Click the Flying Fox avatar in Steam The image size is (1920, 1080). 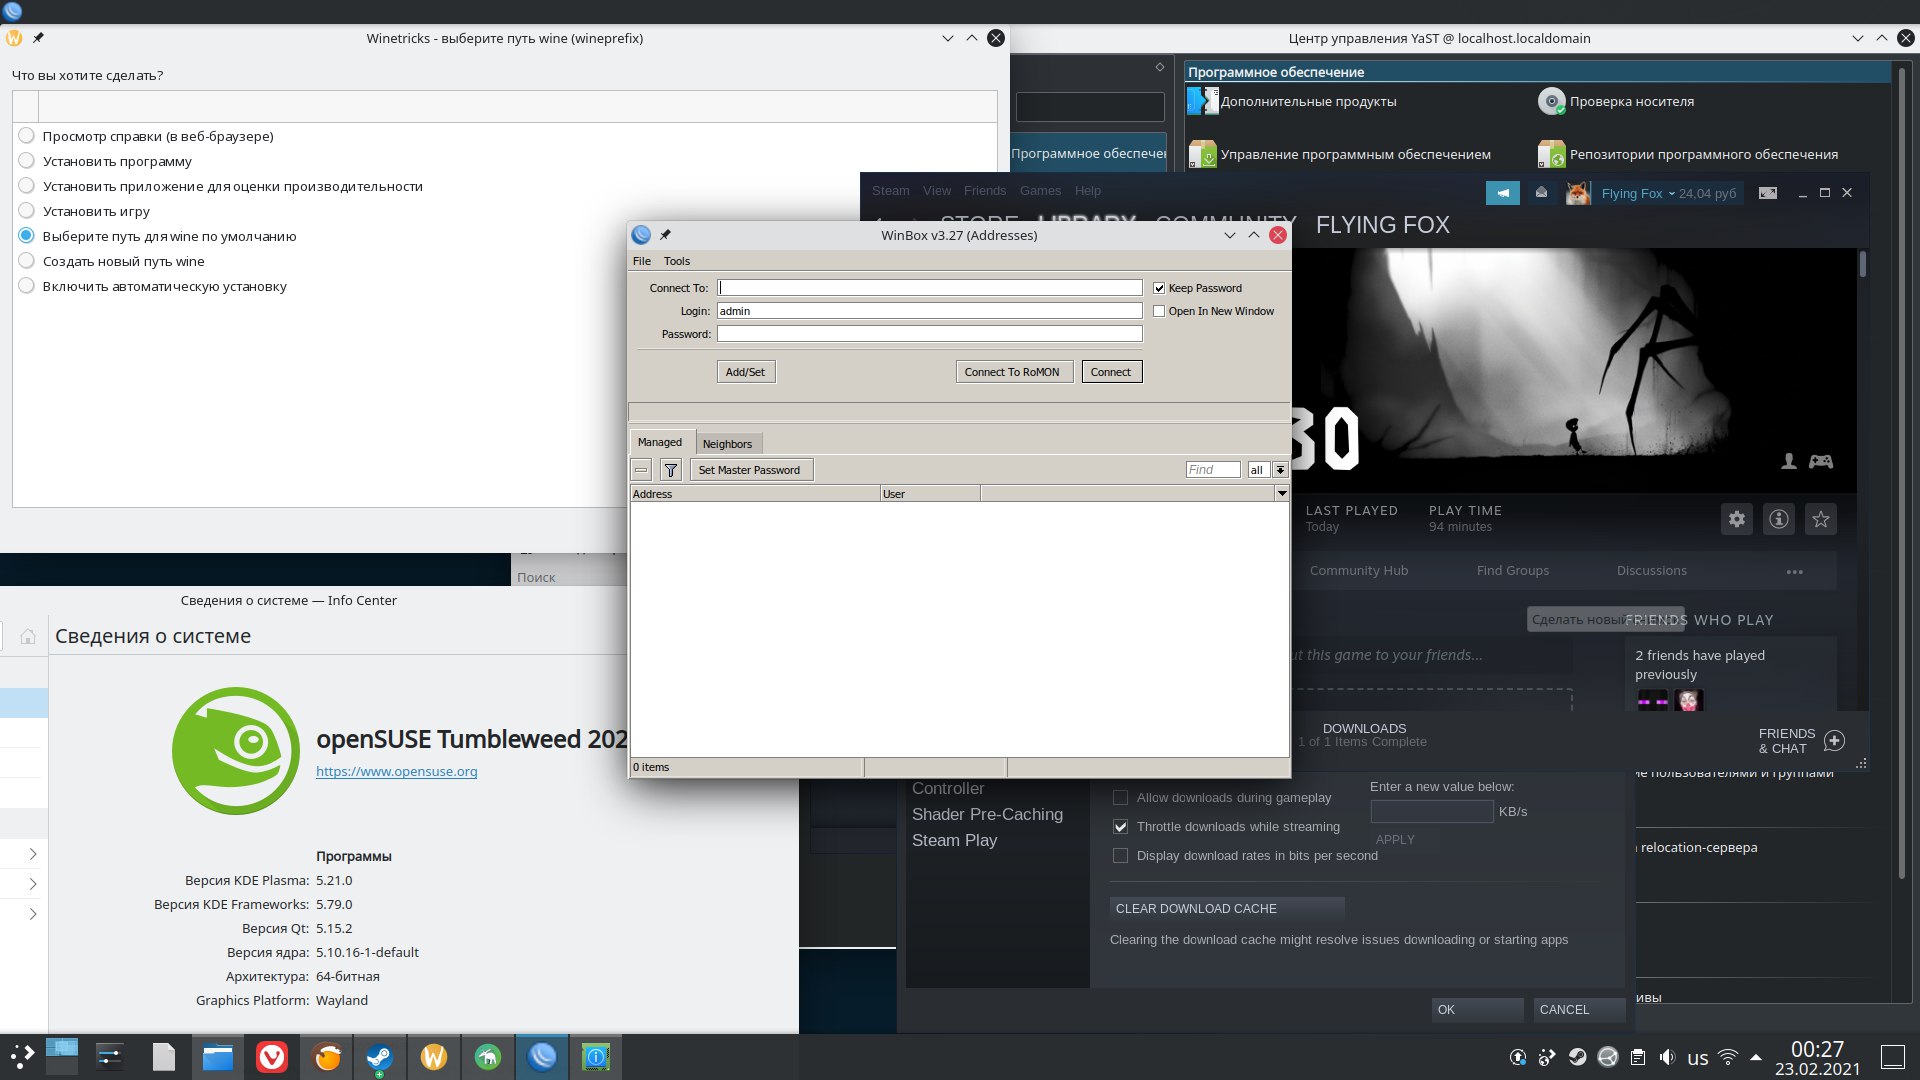(x=1578, y=193)
